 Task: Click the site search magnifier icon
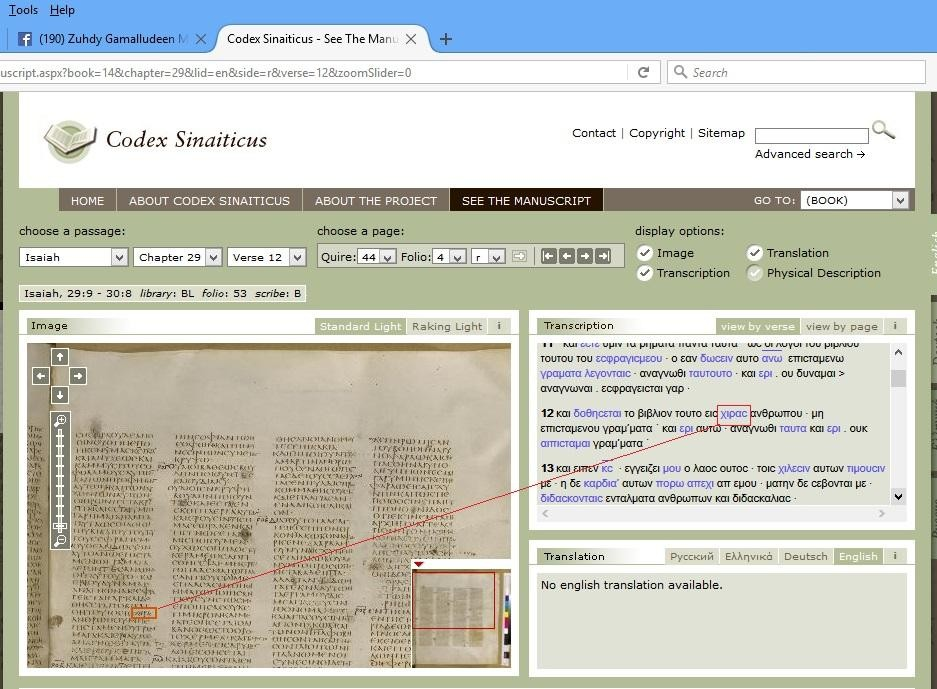[x=883, y=130]
